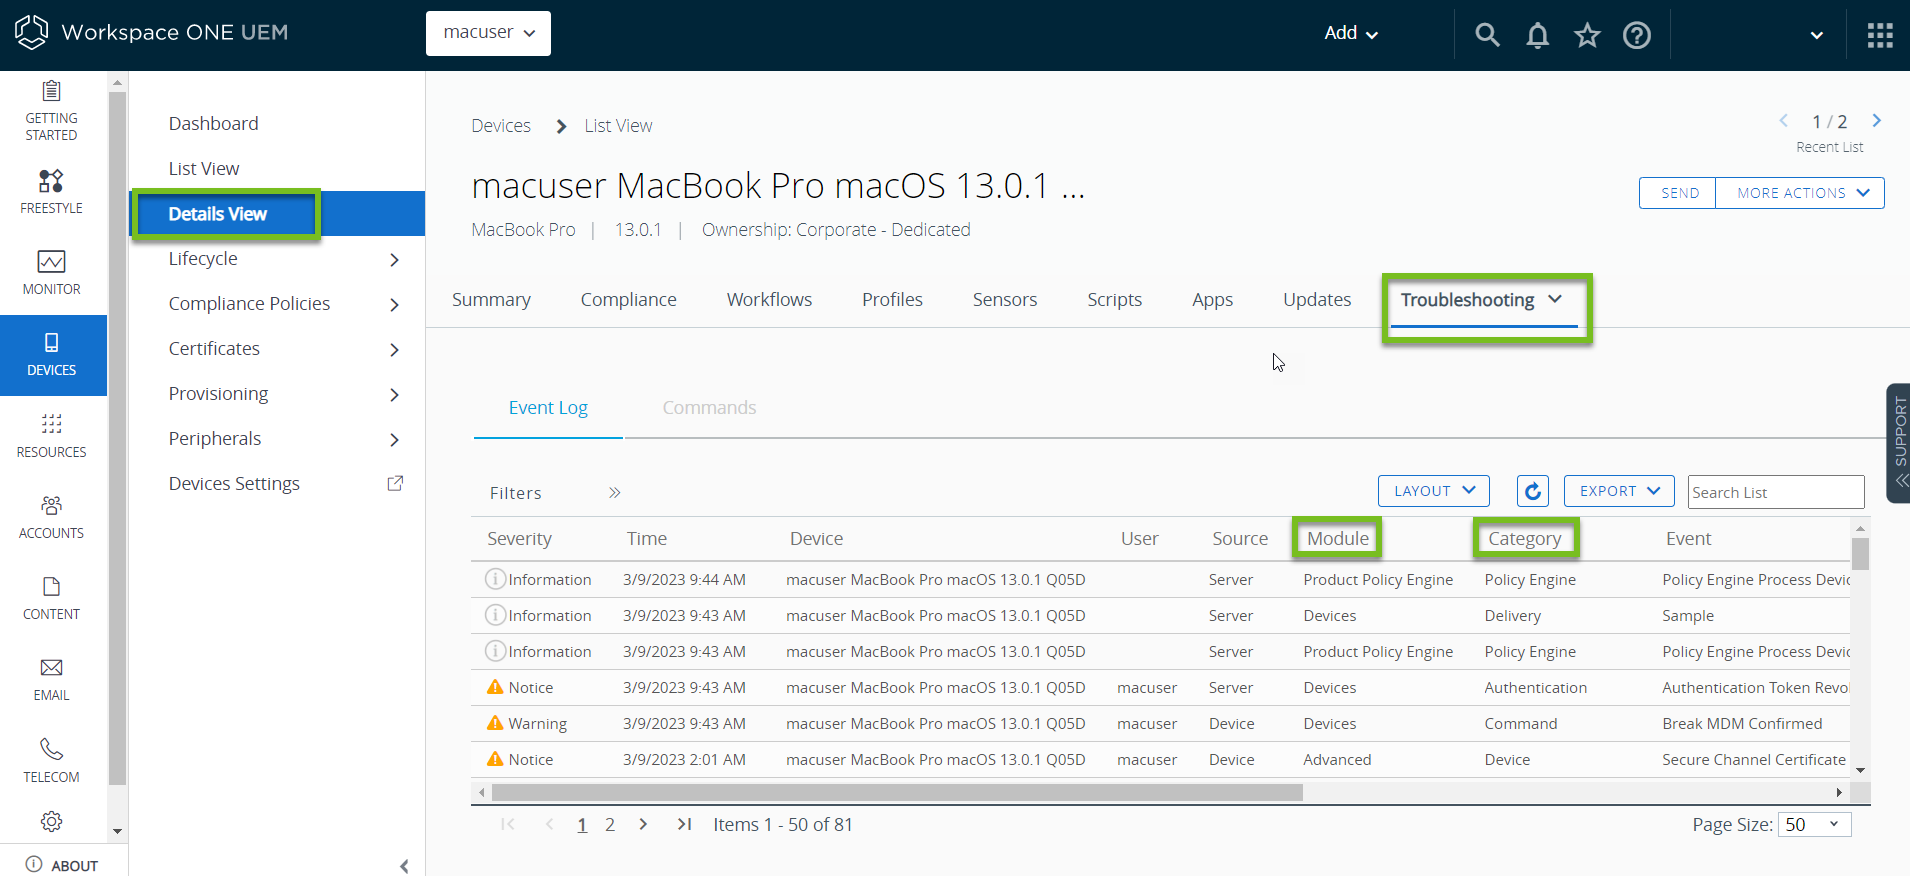Go to next device in Recent List

(x=1877, y=121)
